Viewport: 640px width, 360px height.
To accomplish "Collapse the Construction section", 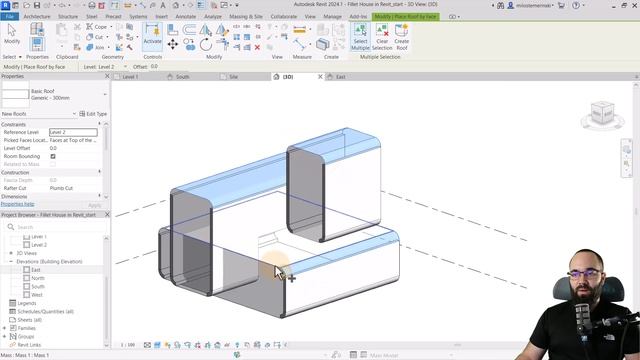I will click(x=99, y=172).
